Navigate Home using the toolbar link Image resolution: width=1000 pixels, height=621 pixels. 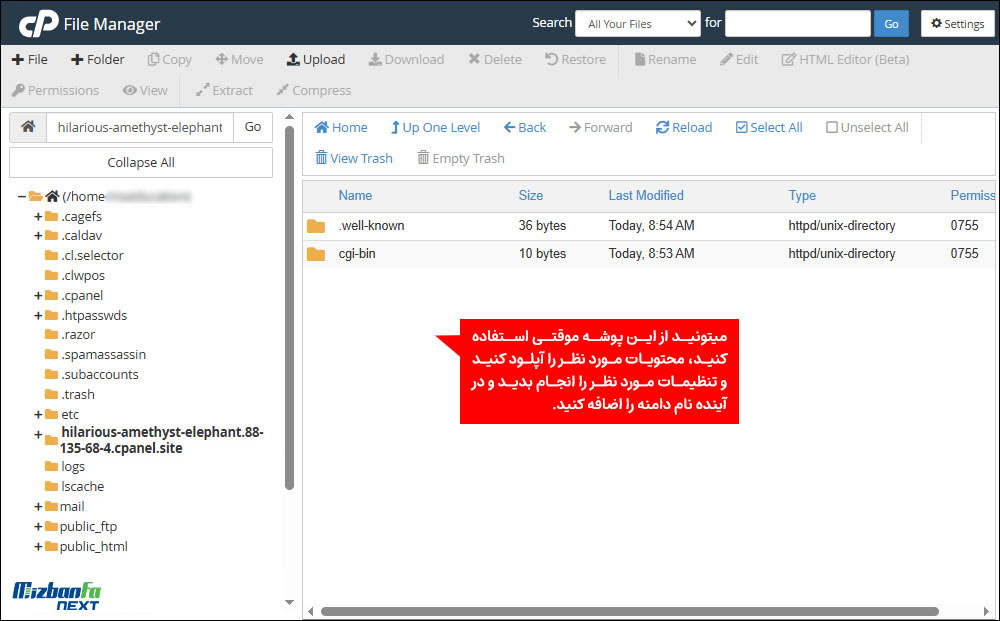click(340, 127)
